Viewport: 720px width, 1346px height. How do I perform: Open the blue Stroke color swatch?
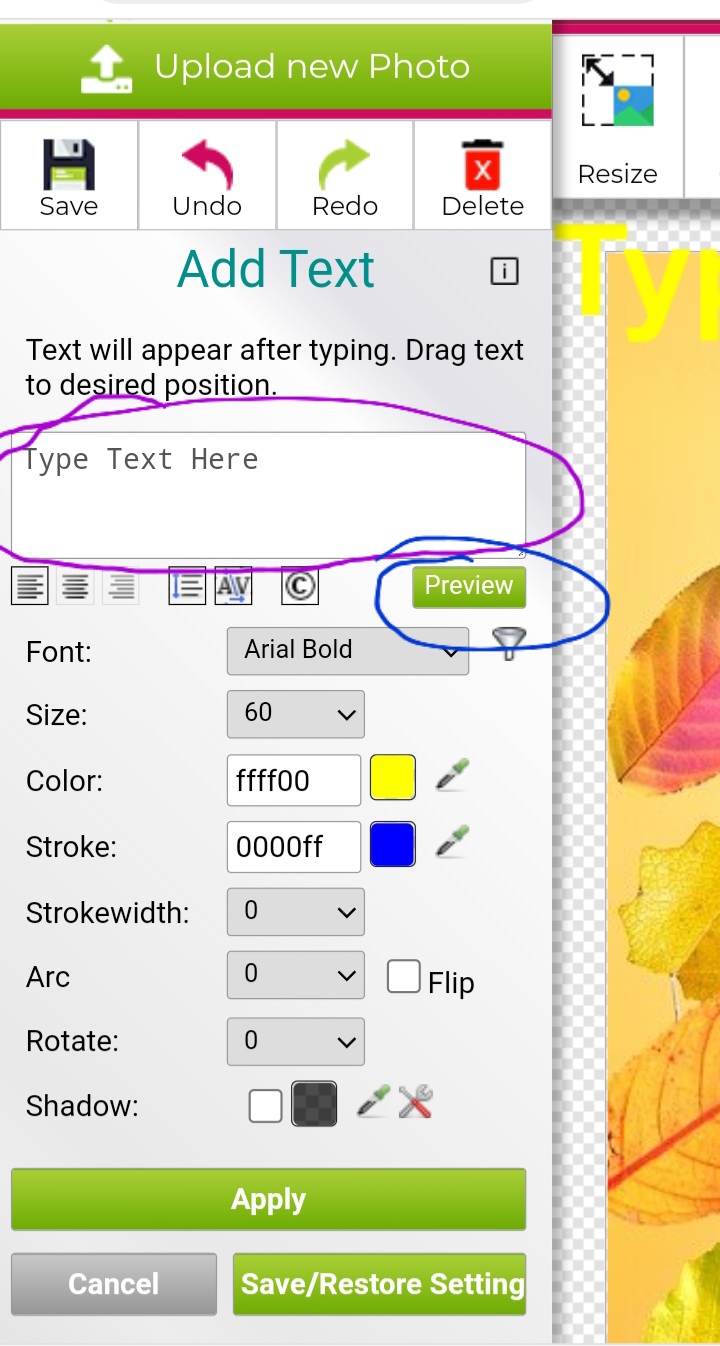point(392,845)
